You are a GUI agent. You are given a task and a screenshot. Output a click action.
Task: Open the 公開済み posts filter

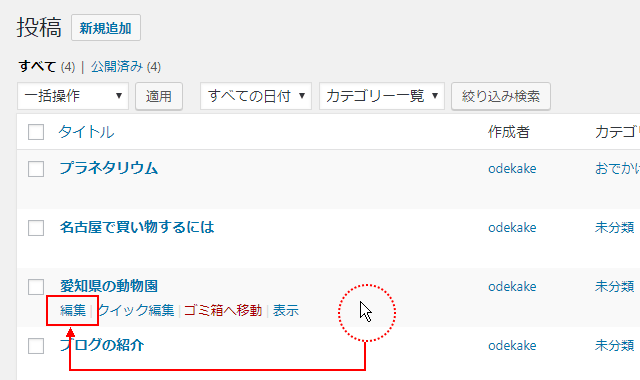coord(117,67)
